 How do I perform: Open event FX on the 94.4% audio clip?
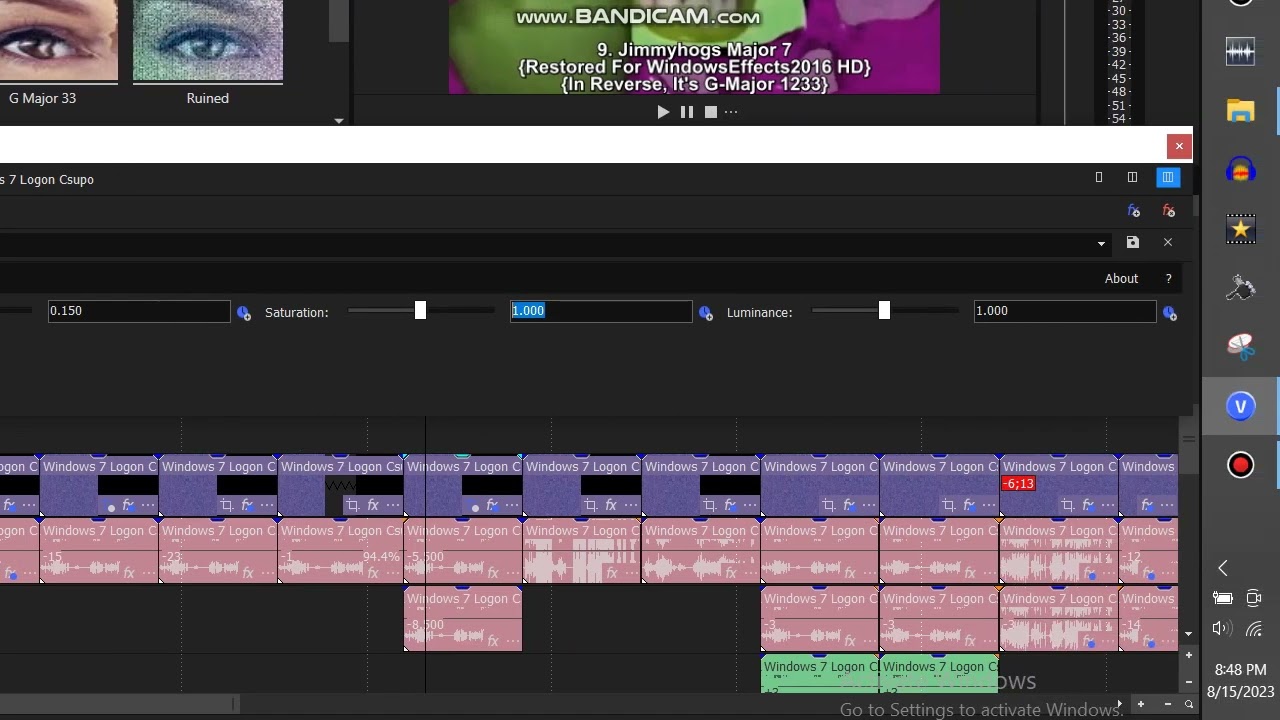pos(373,573)
